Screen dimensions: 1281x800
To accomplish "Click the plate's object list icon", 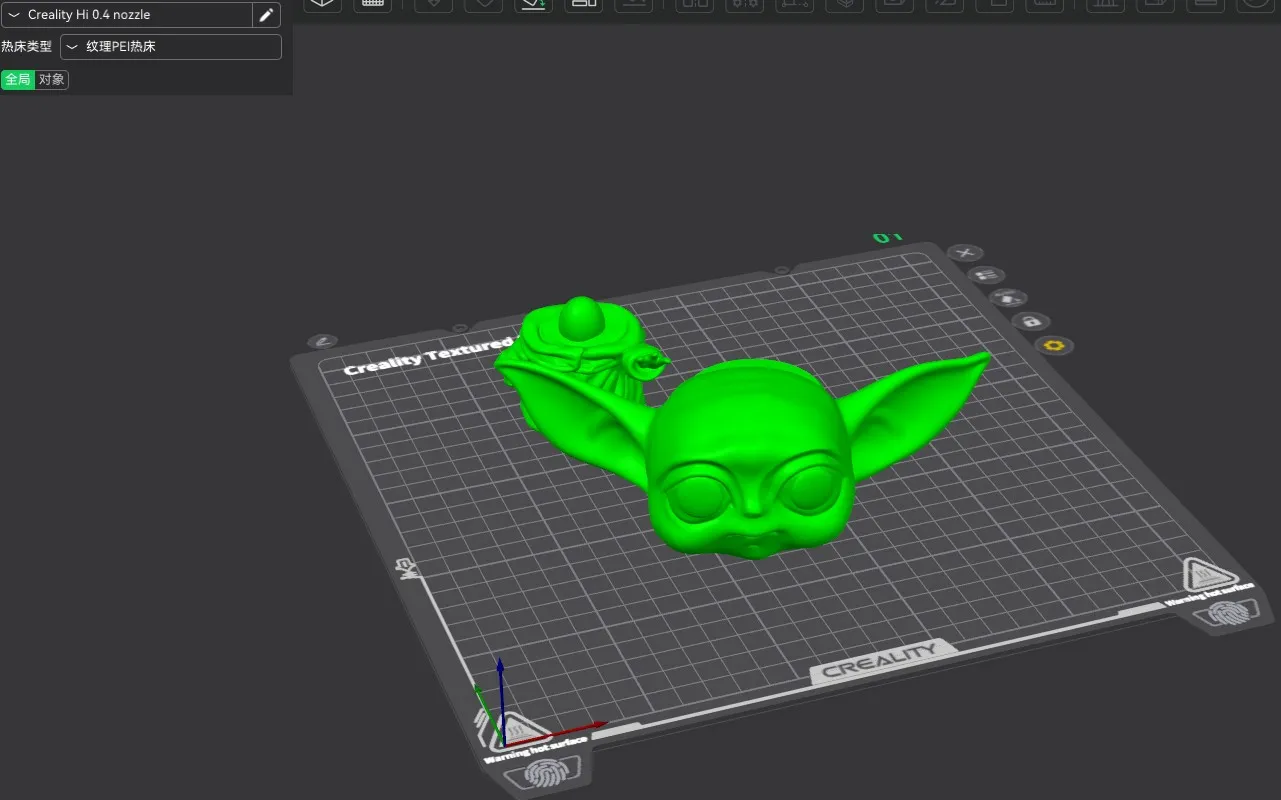I will [986, 275].
